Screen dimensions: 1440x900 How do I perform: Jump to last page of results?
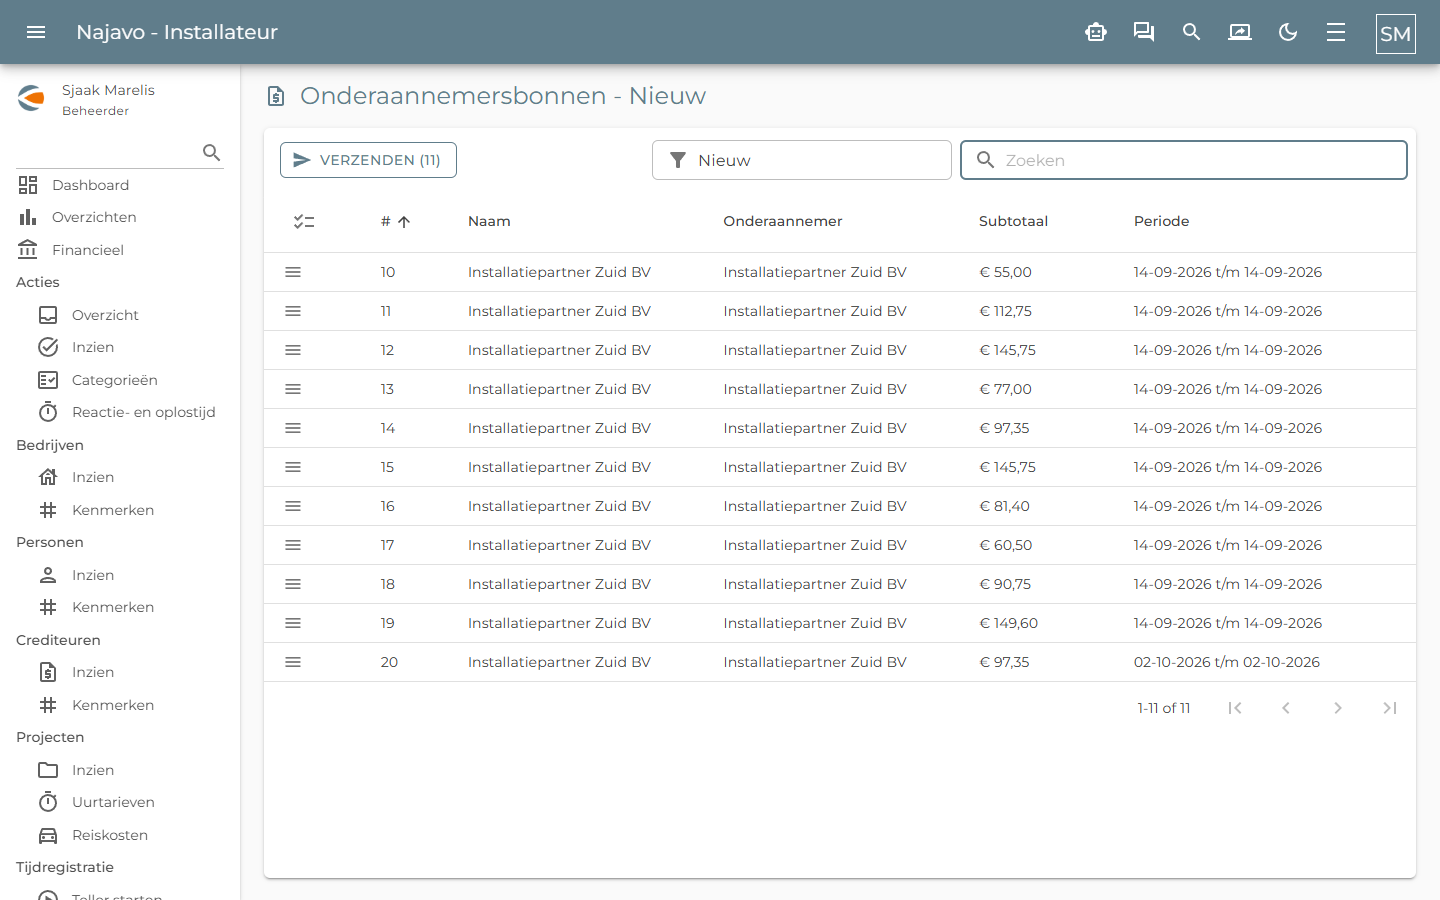(1390, 708)
